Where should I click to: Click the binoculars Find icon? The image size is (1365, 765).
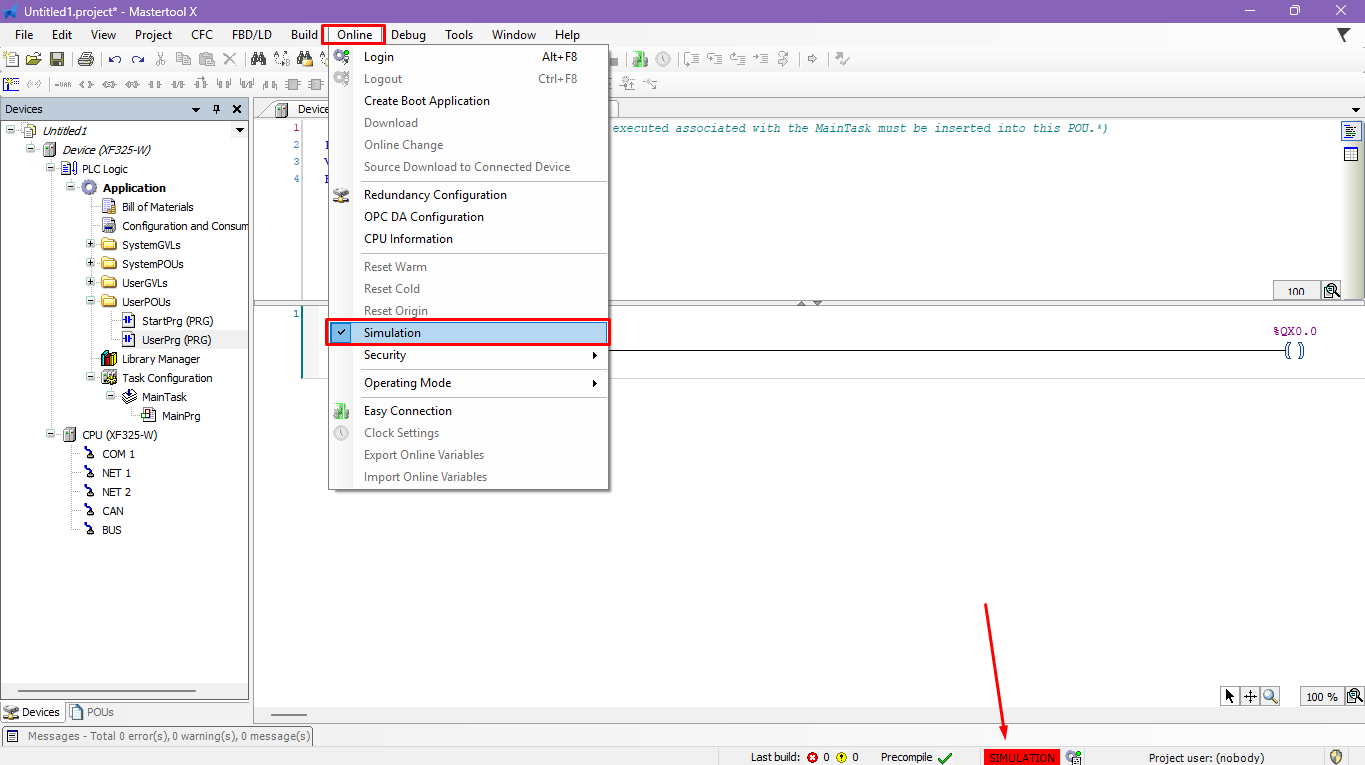[x=258, y=60]
